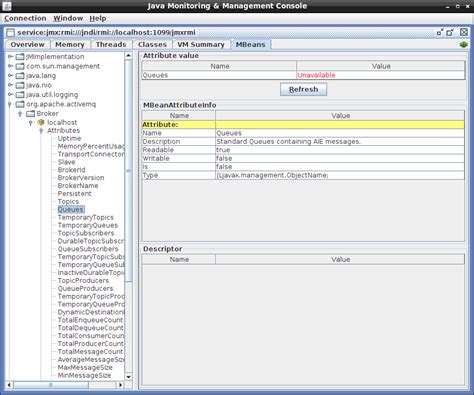
Task: Collapse the localhost node
Action: click(31, 123)
